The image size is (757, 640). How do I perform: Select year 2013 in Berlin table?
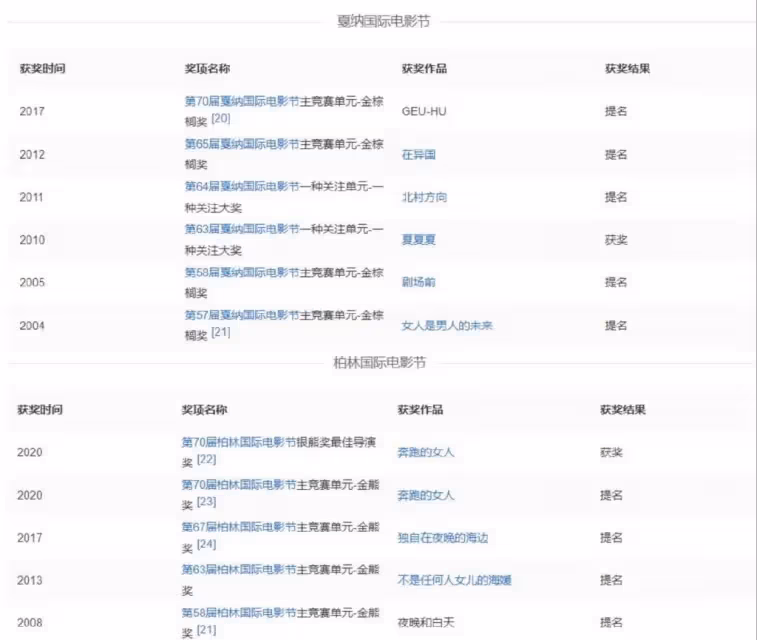coord(29,580)
